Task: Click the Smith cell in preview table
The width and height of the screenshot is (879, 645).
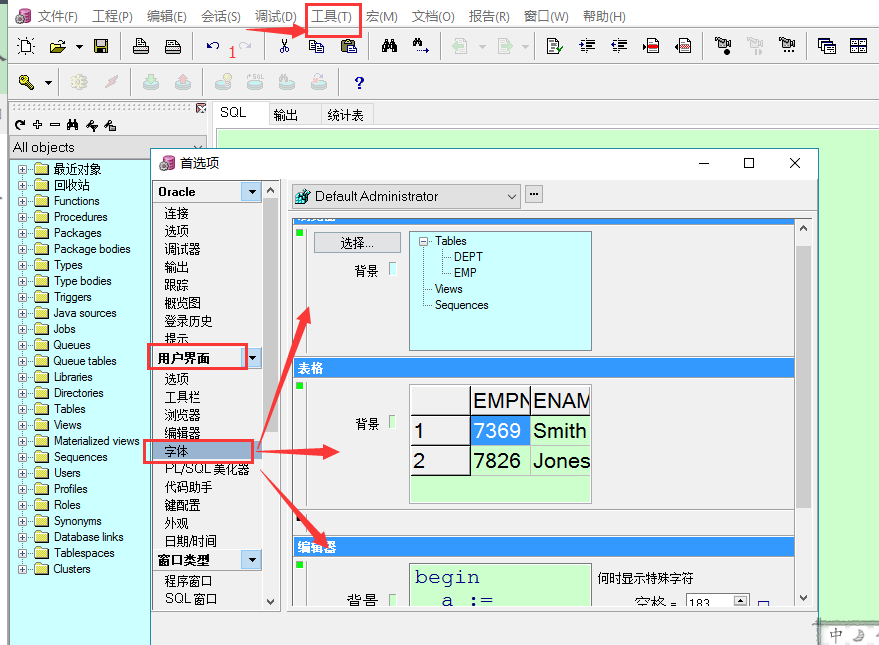Action: coord(560,430)
